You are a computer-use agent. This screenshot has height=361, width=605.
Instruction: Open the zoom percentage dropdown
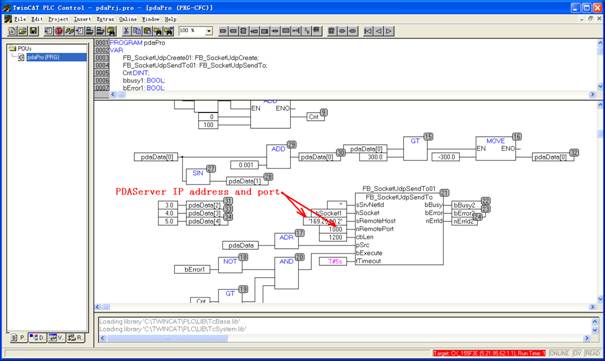pos(209,31)
